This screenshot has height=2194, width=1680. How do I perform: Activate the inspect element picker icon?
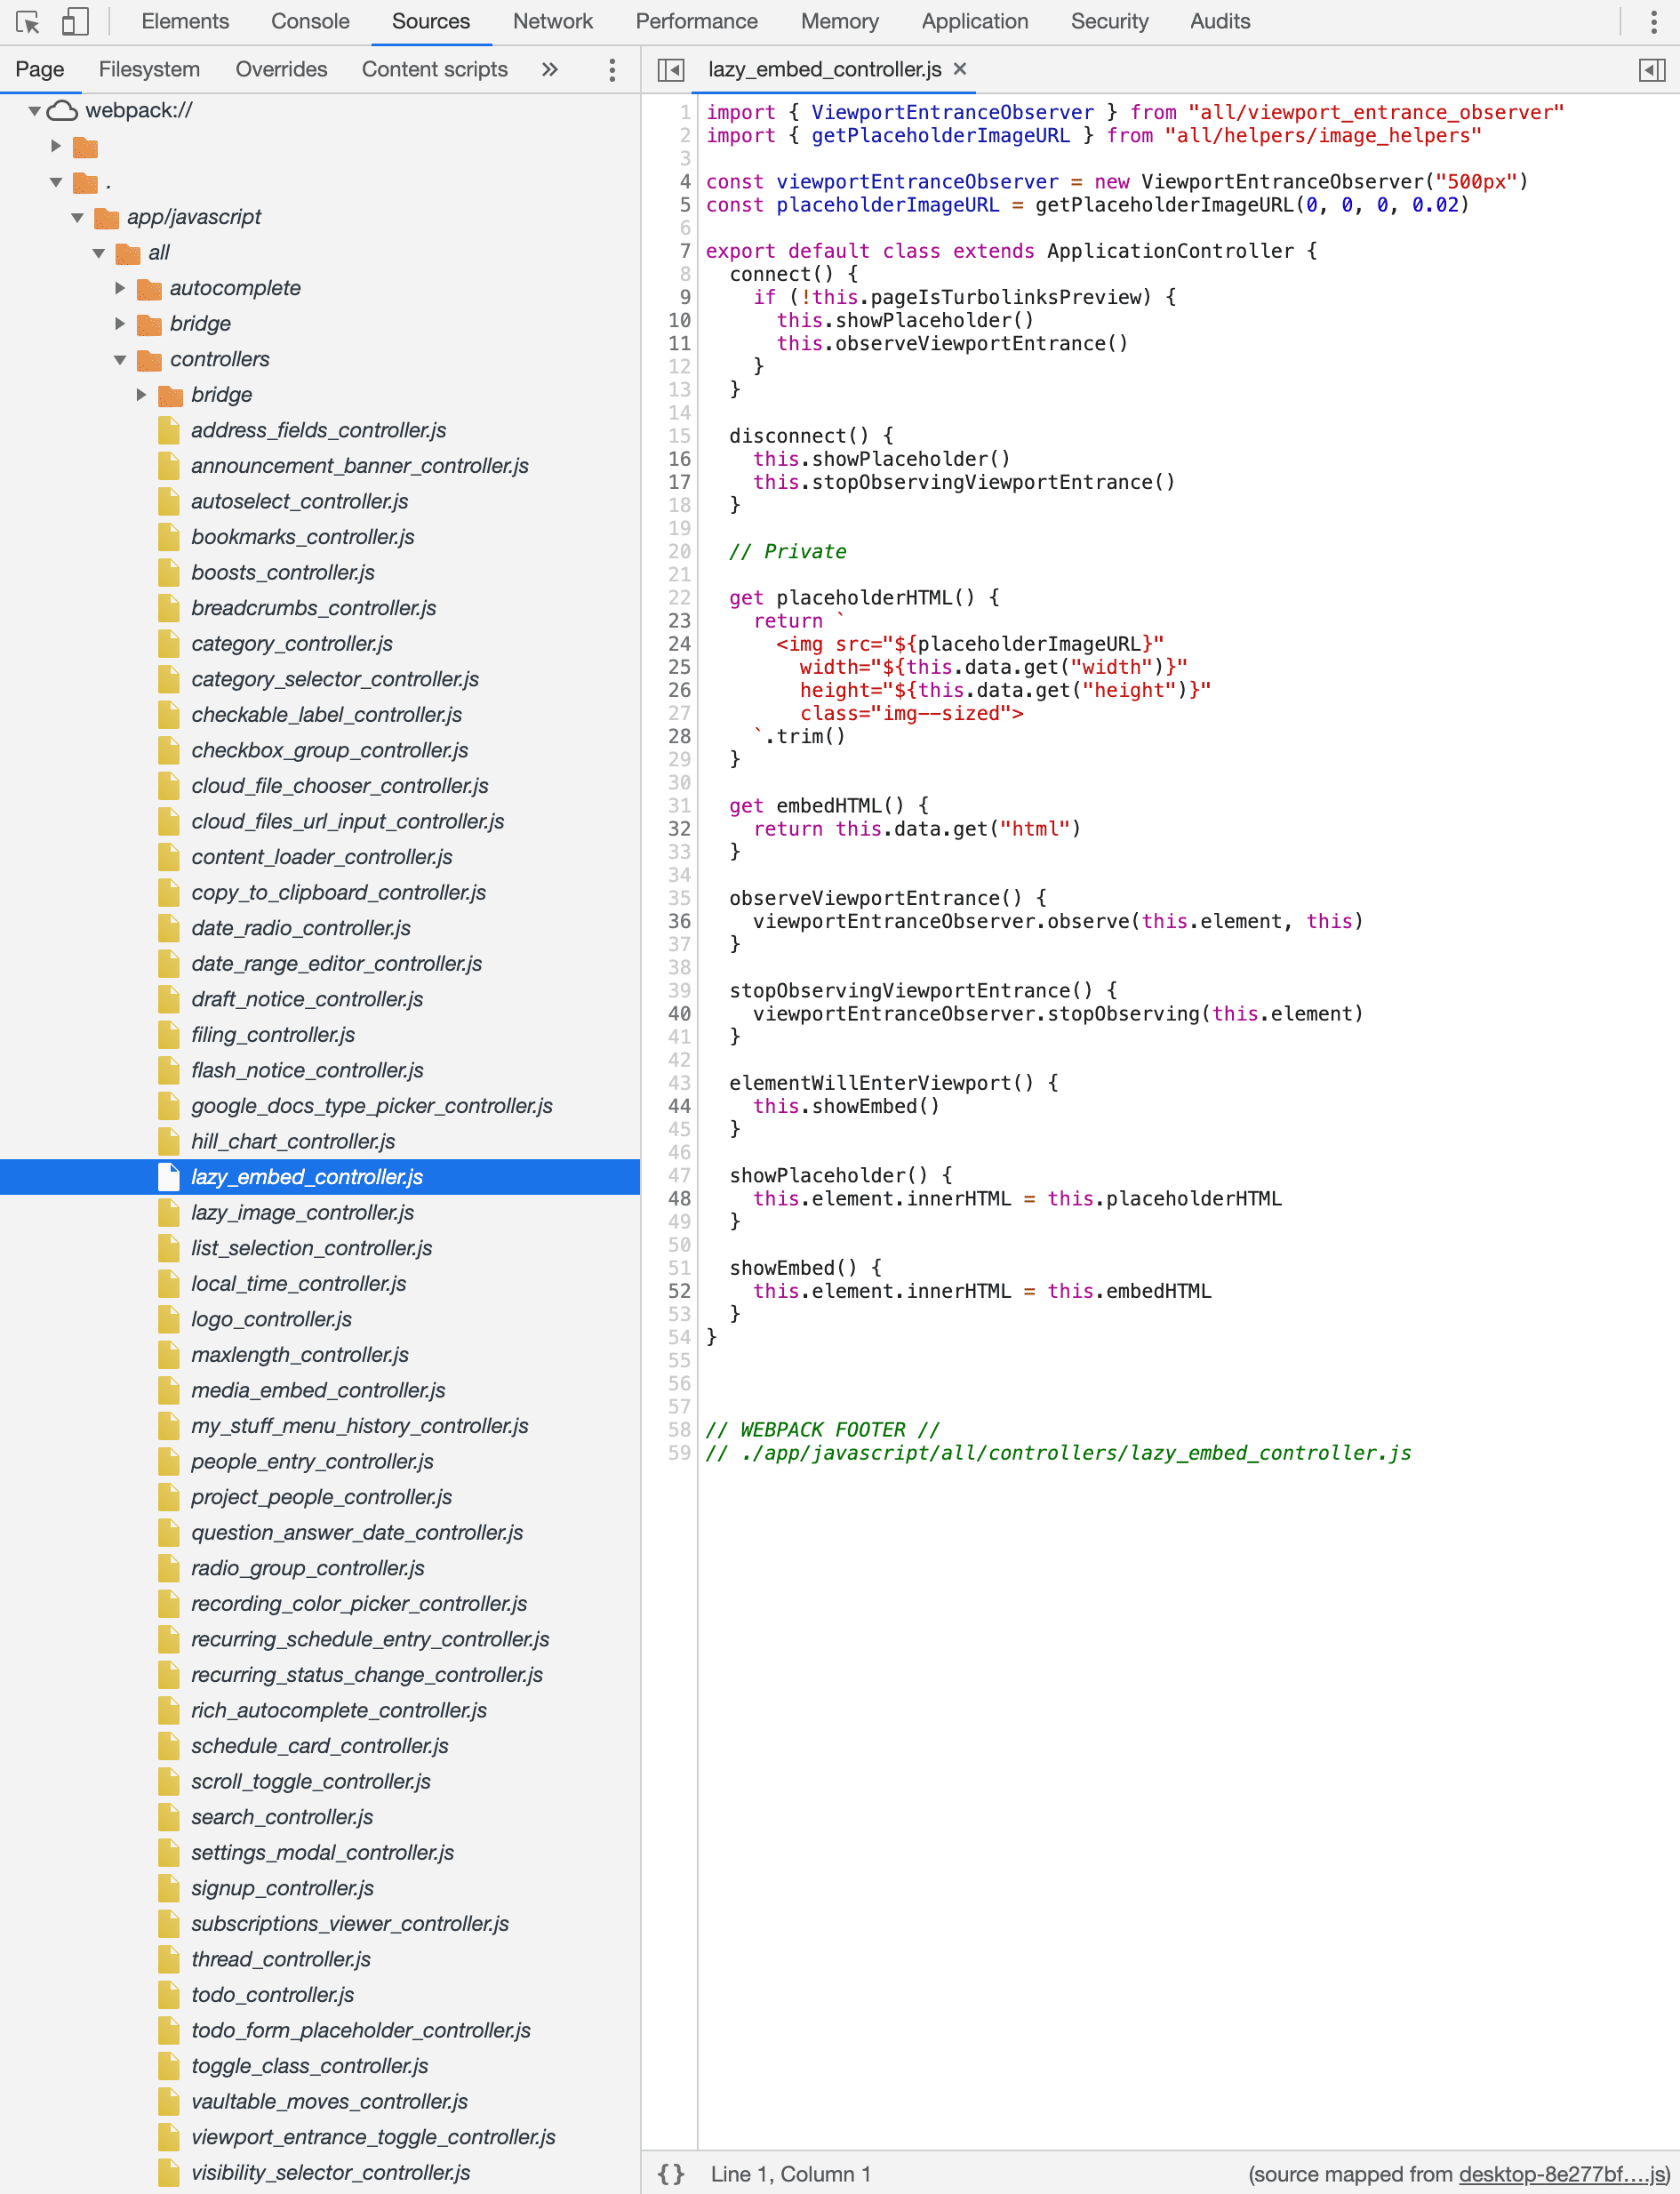click(x=28, y=21)
